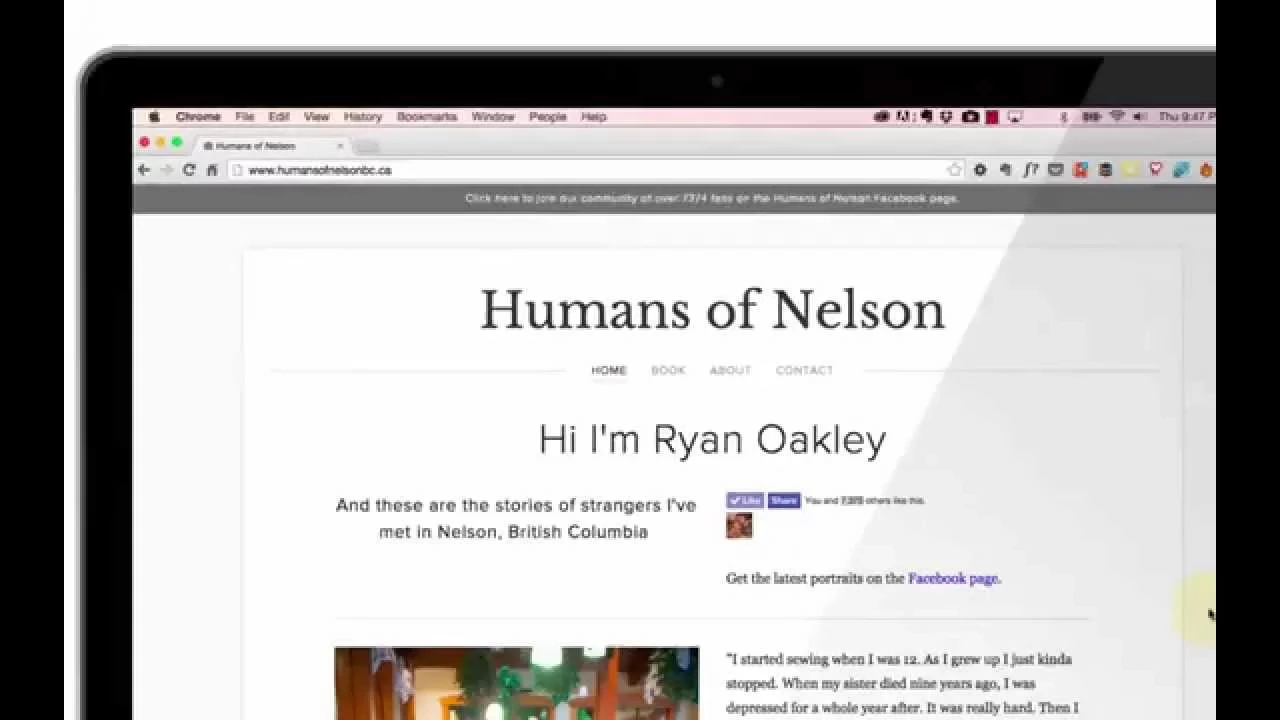This screenshot has width=1280, height=720.
Task: Click the orange extension icon at toolbar end
Action: 1206,170
